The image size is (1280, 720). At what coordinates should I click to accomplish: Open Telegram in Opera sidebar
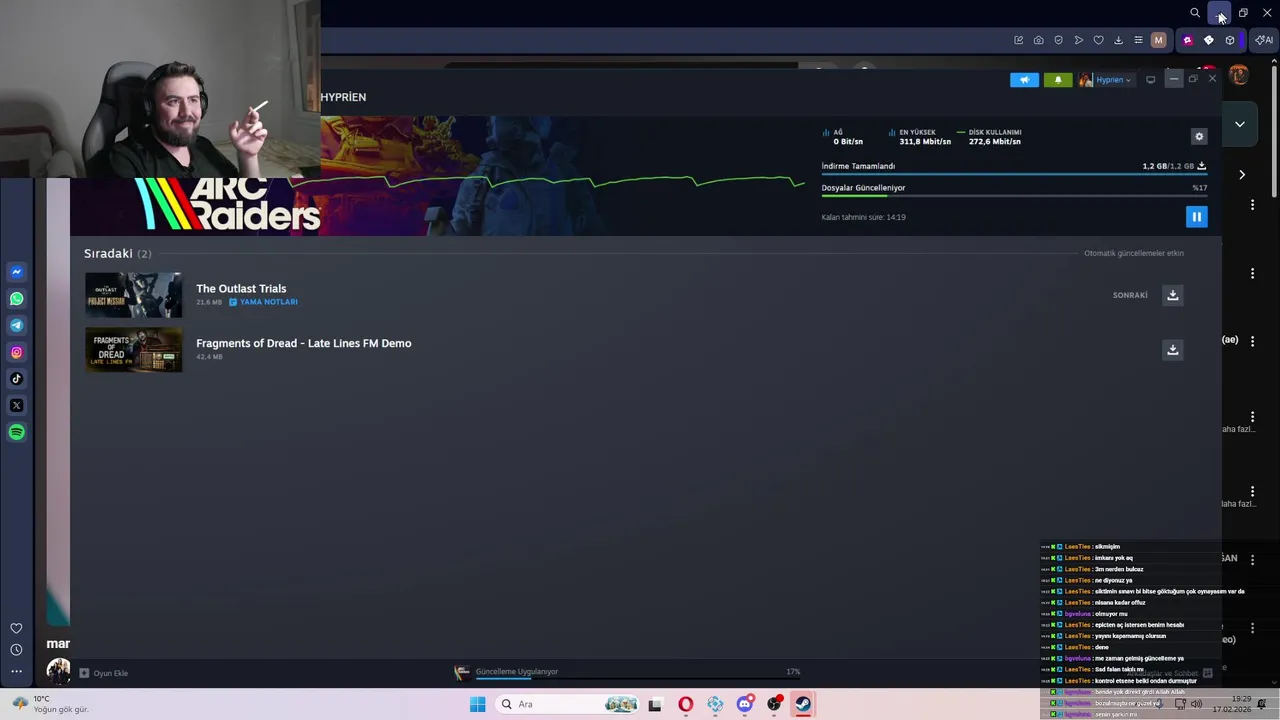16,325
